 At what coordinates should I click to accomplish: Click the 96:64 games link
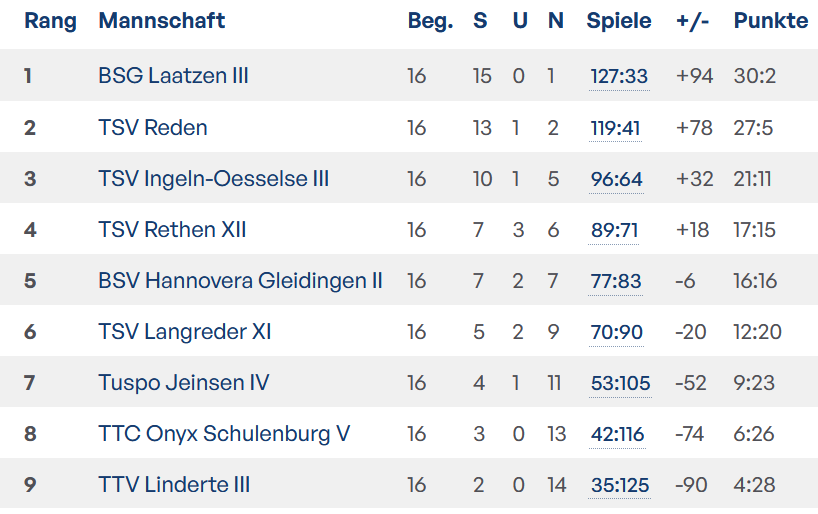coord(616,179)
